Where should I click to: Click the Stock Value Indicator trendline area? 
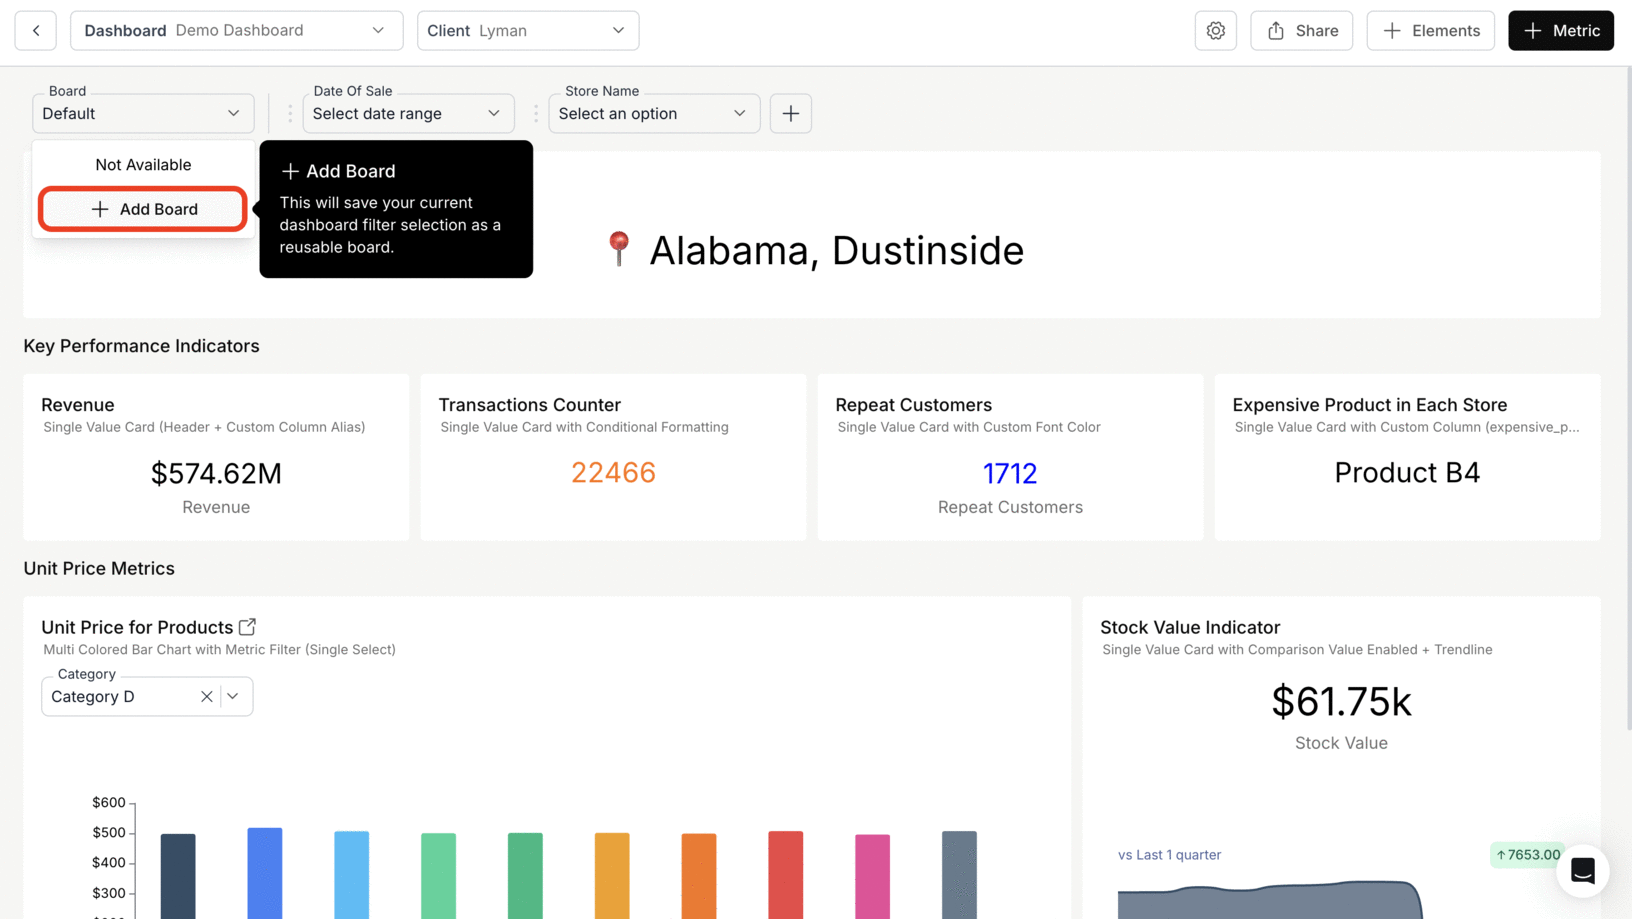[1270, 900]
